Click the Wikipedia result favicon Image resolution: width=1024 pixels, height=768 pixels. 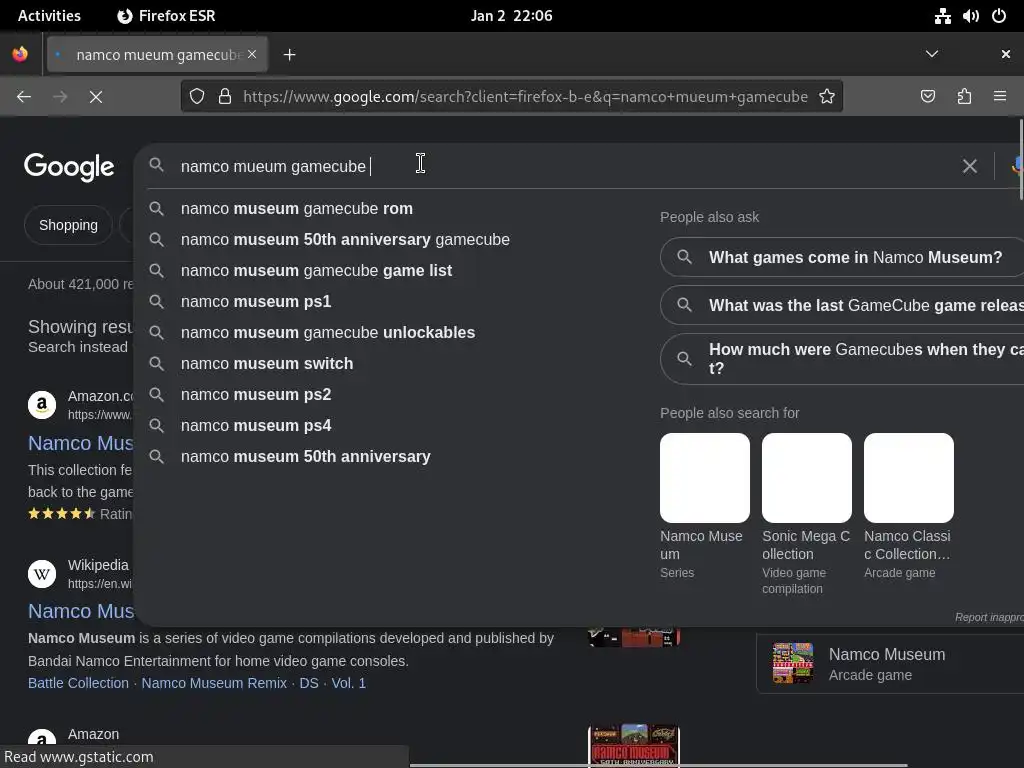pos(42,574)
